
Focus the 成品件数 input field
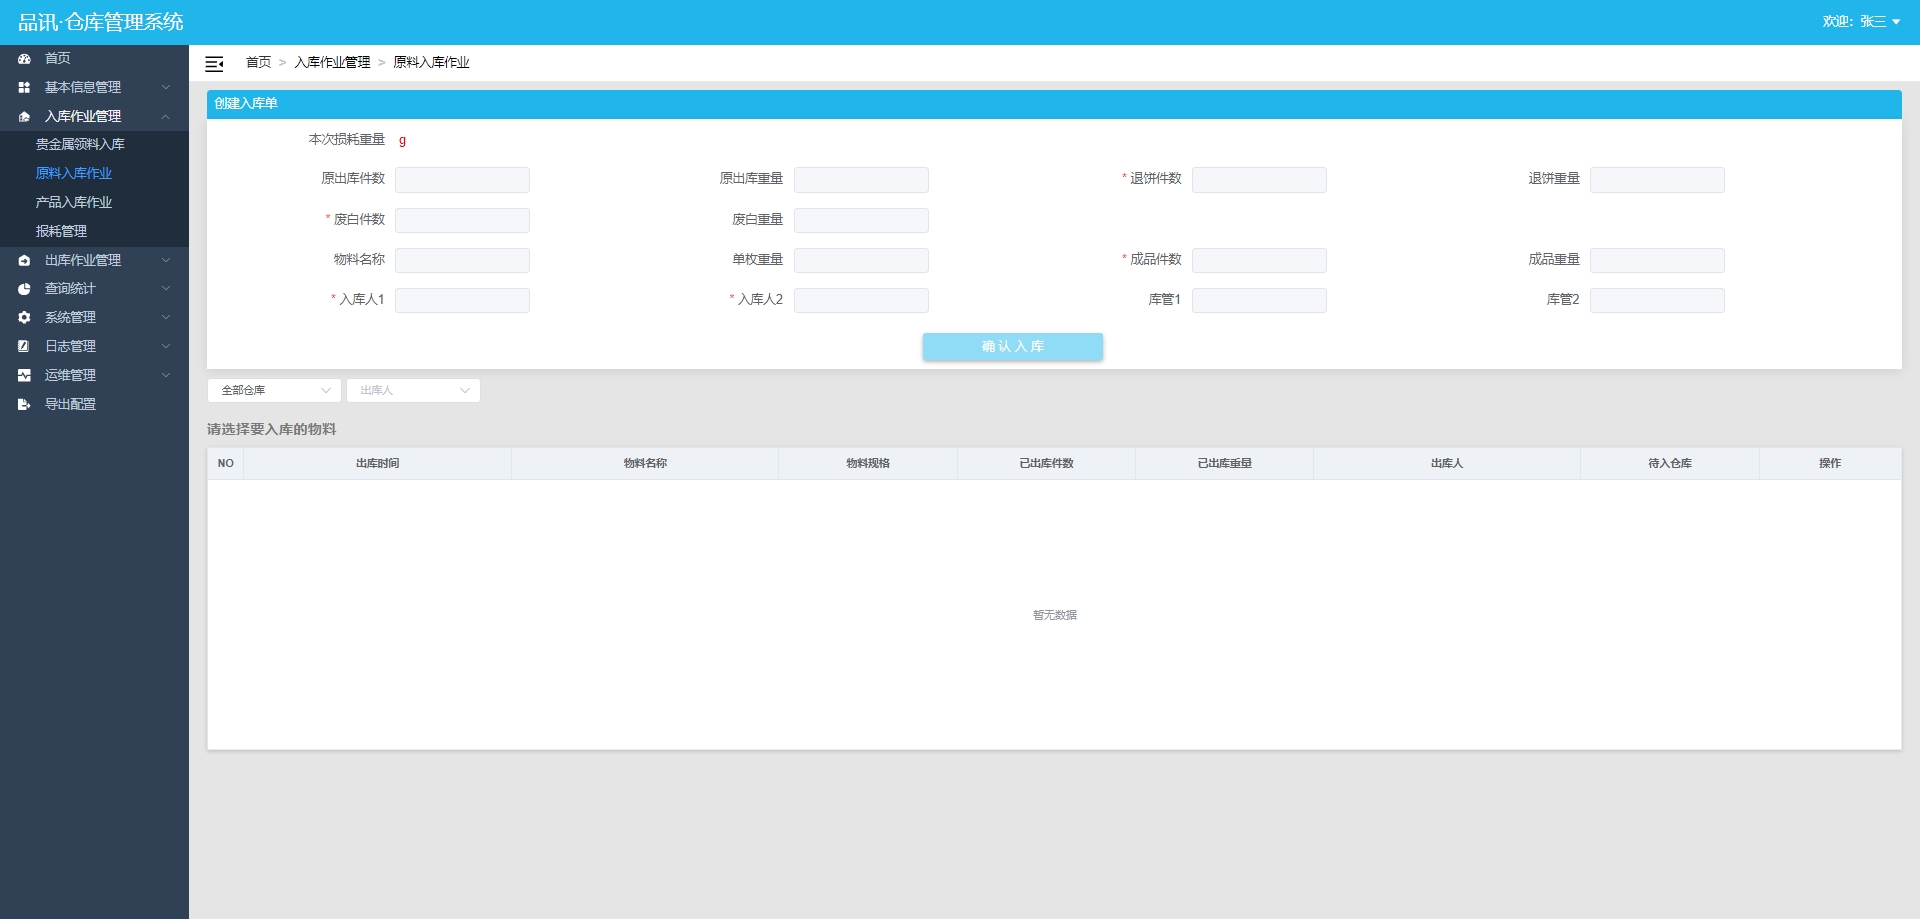coord(1259,260)
